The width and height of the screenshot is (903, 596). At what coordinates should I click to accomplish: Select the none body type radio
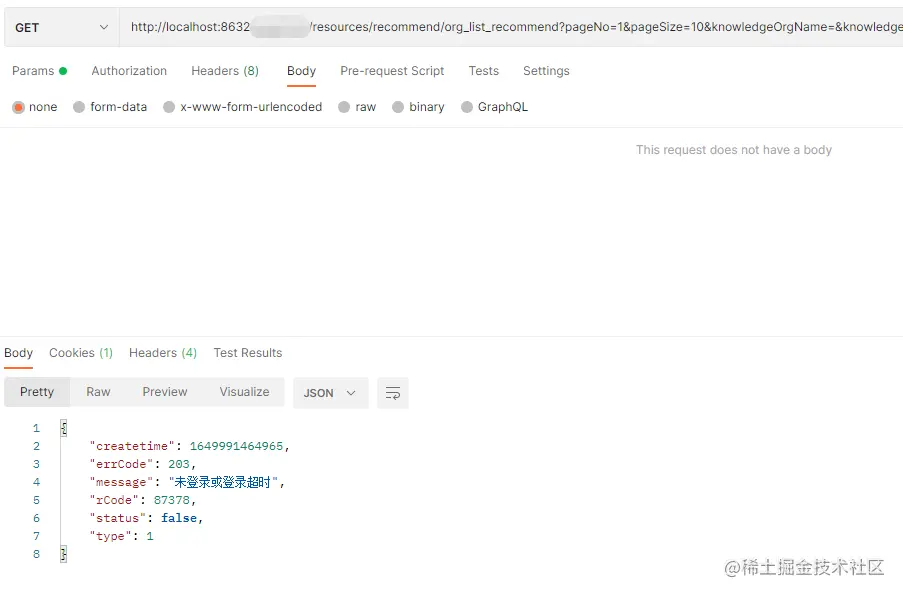click(18, 107)
